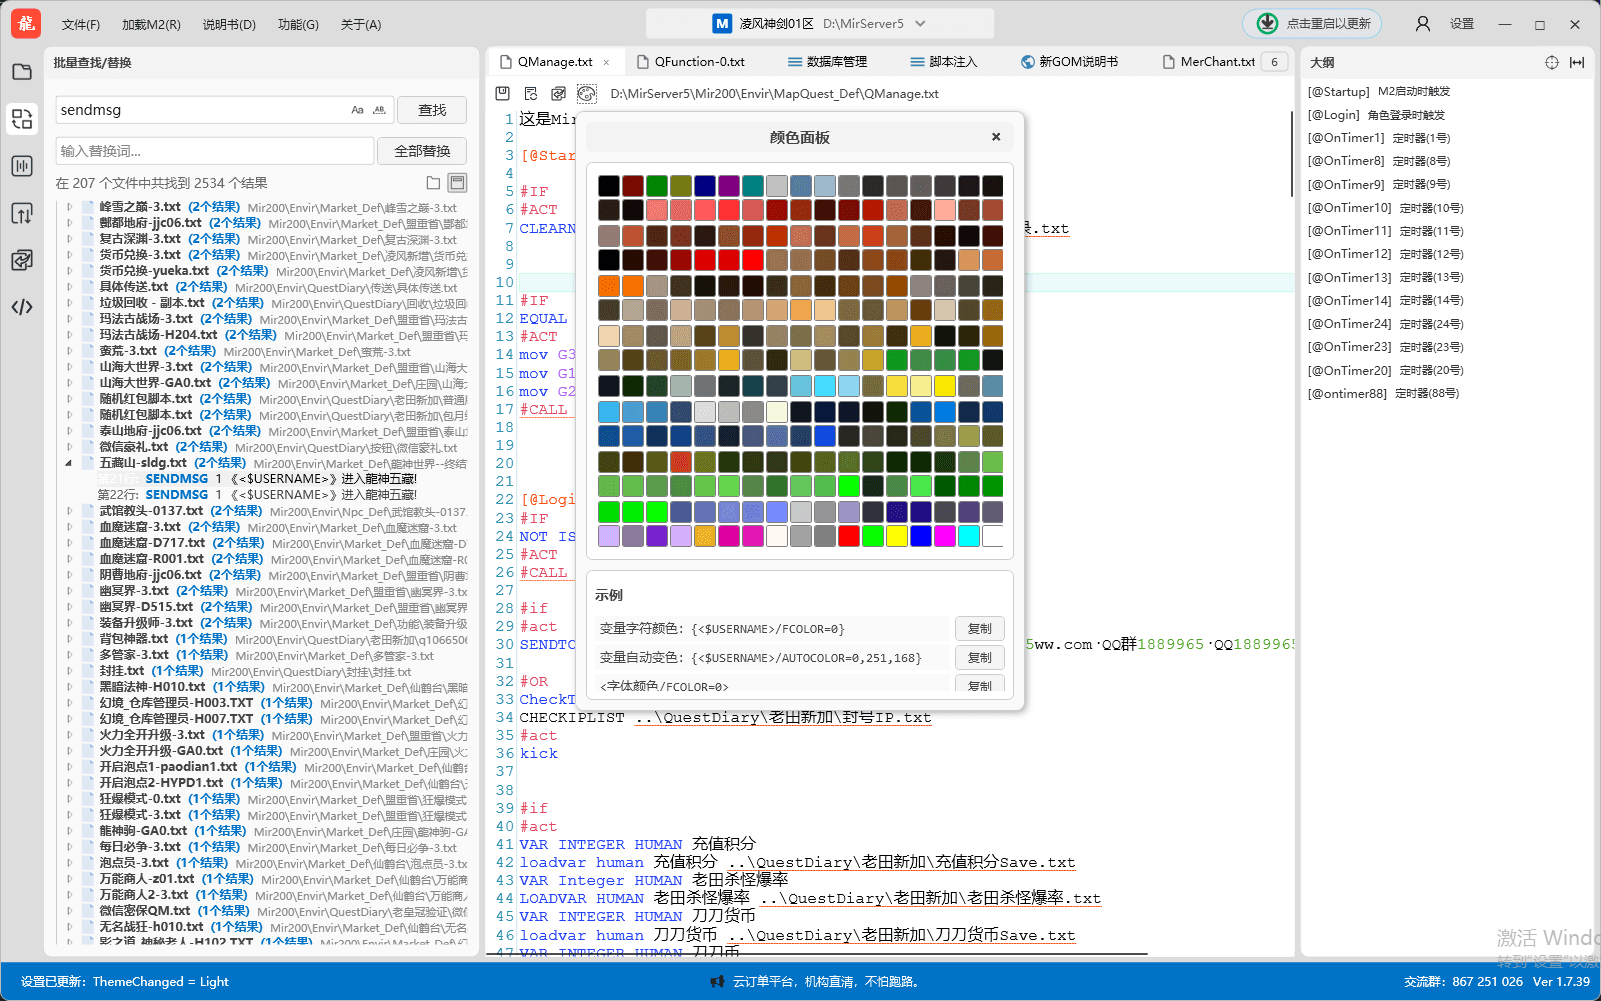The image size is (1601, 1001).
Task: Pick the pure red color swatch
Action: [849, 536]
